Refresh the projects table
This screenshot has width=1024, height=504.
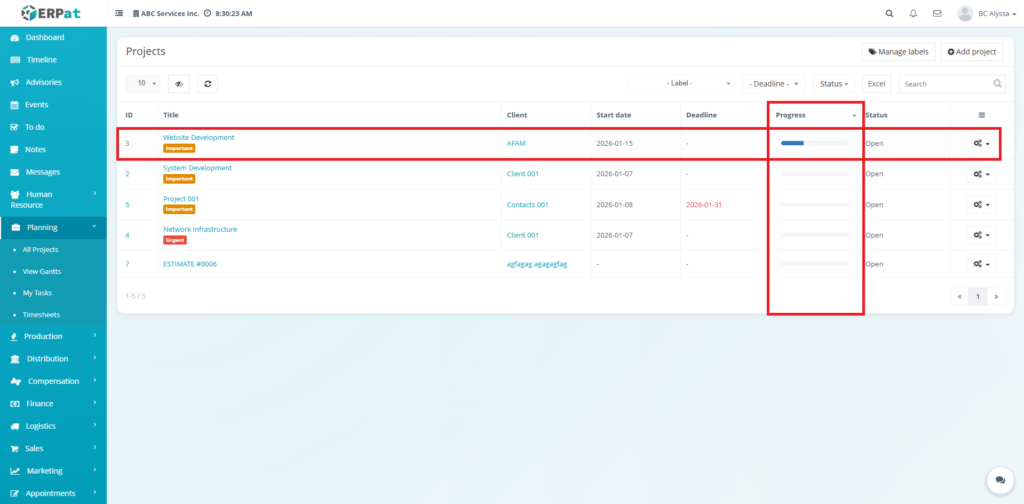click(207, 84)
